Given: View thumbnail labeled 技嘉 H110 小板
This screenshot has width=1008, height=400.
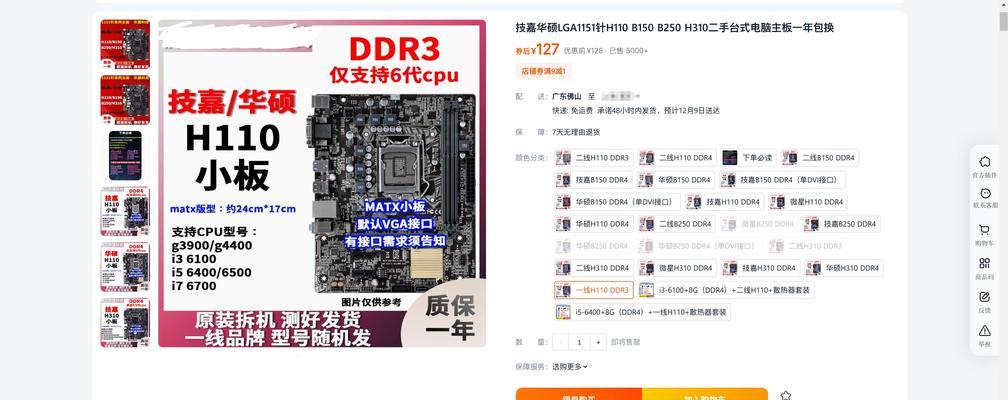Looking at the screenshot, I should point(125,211).
